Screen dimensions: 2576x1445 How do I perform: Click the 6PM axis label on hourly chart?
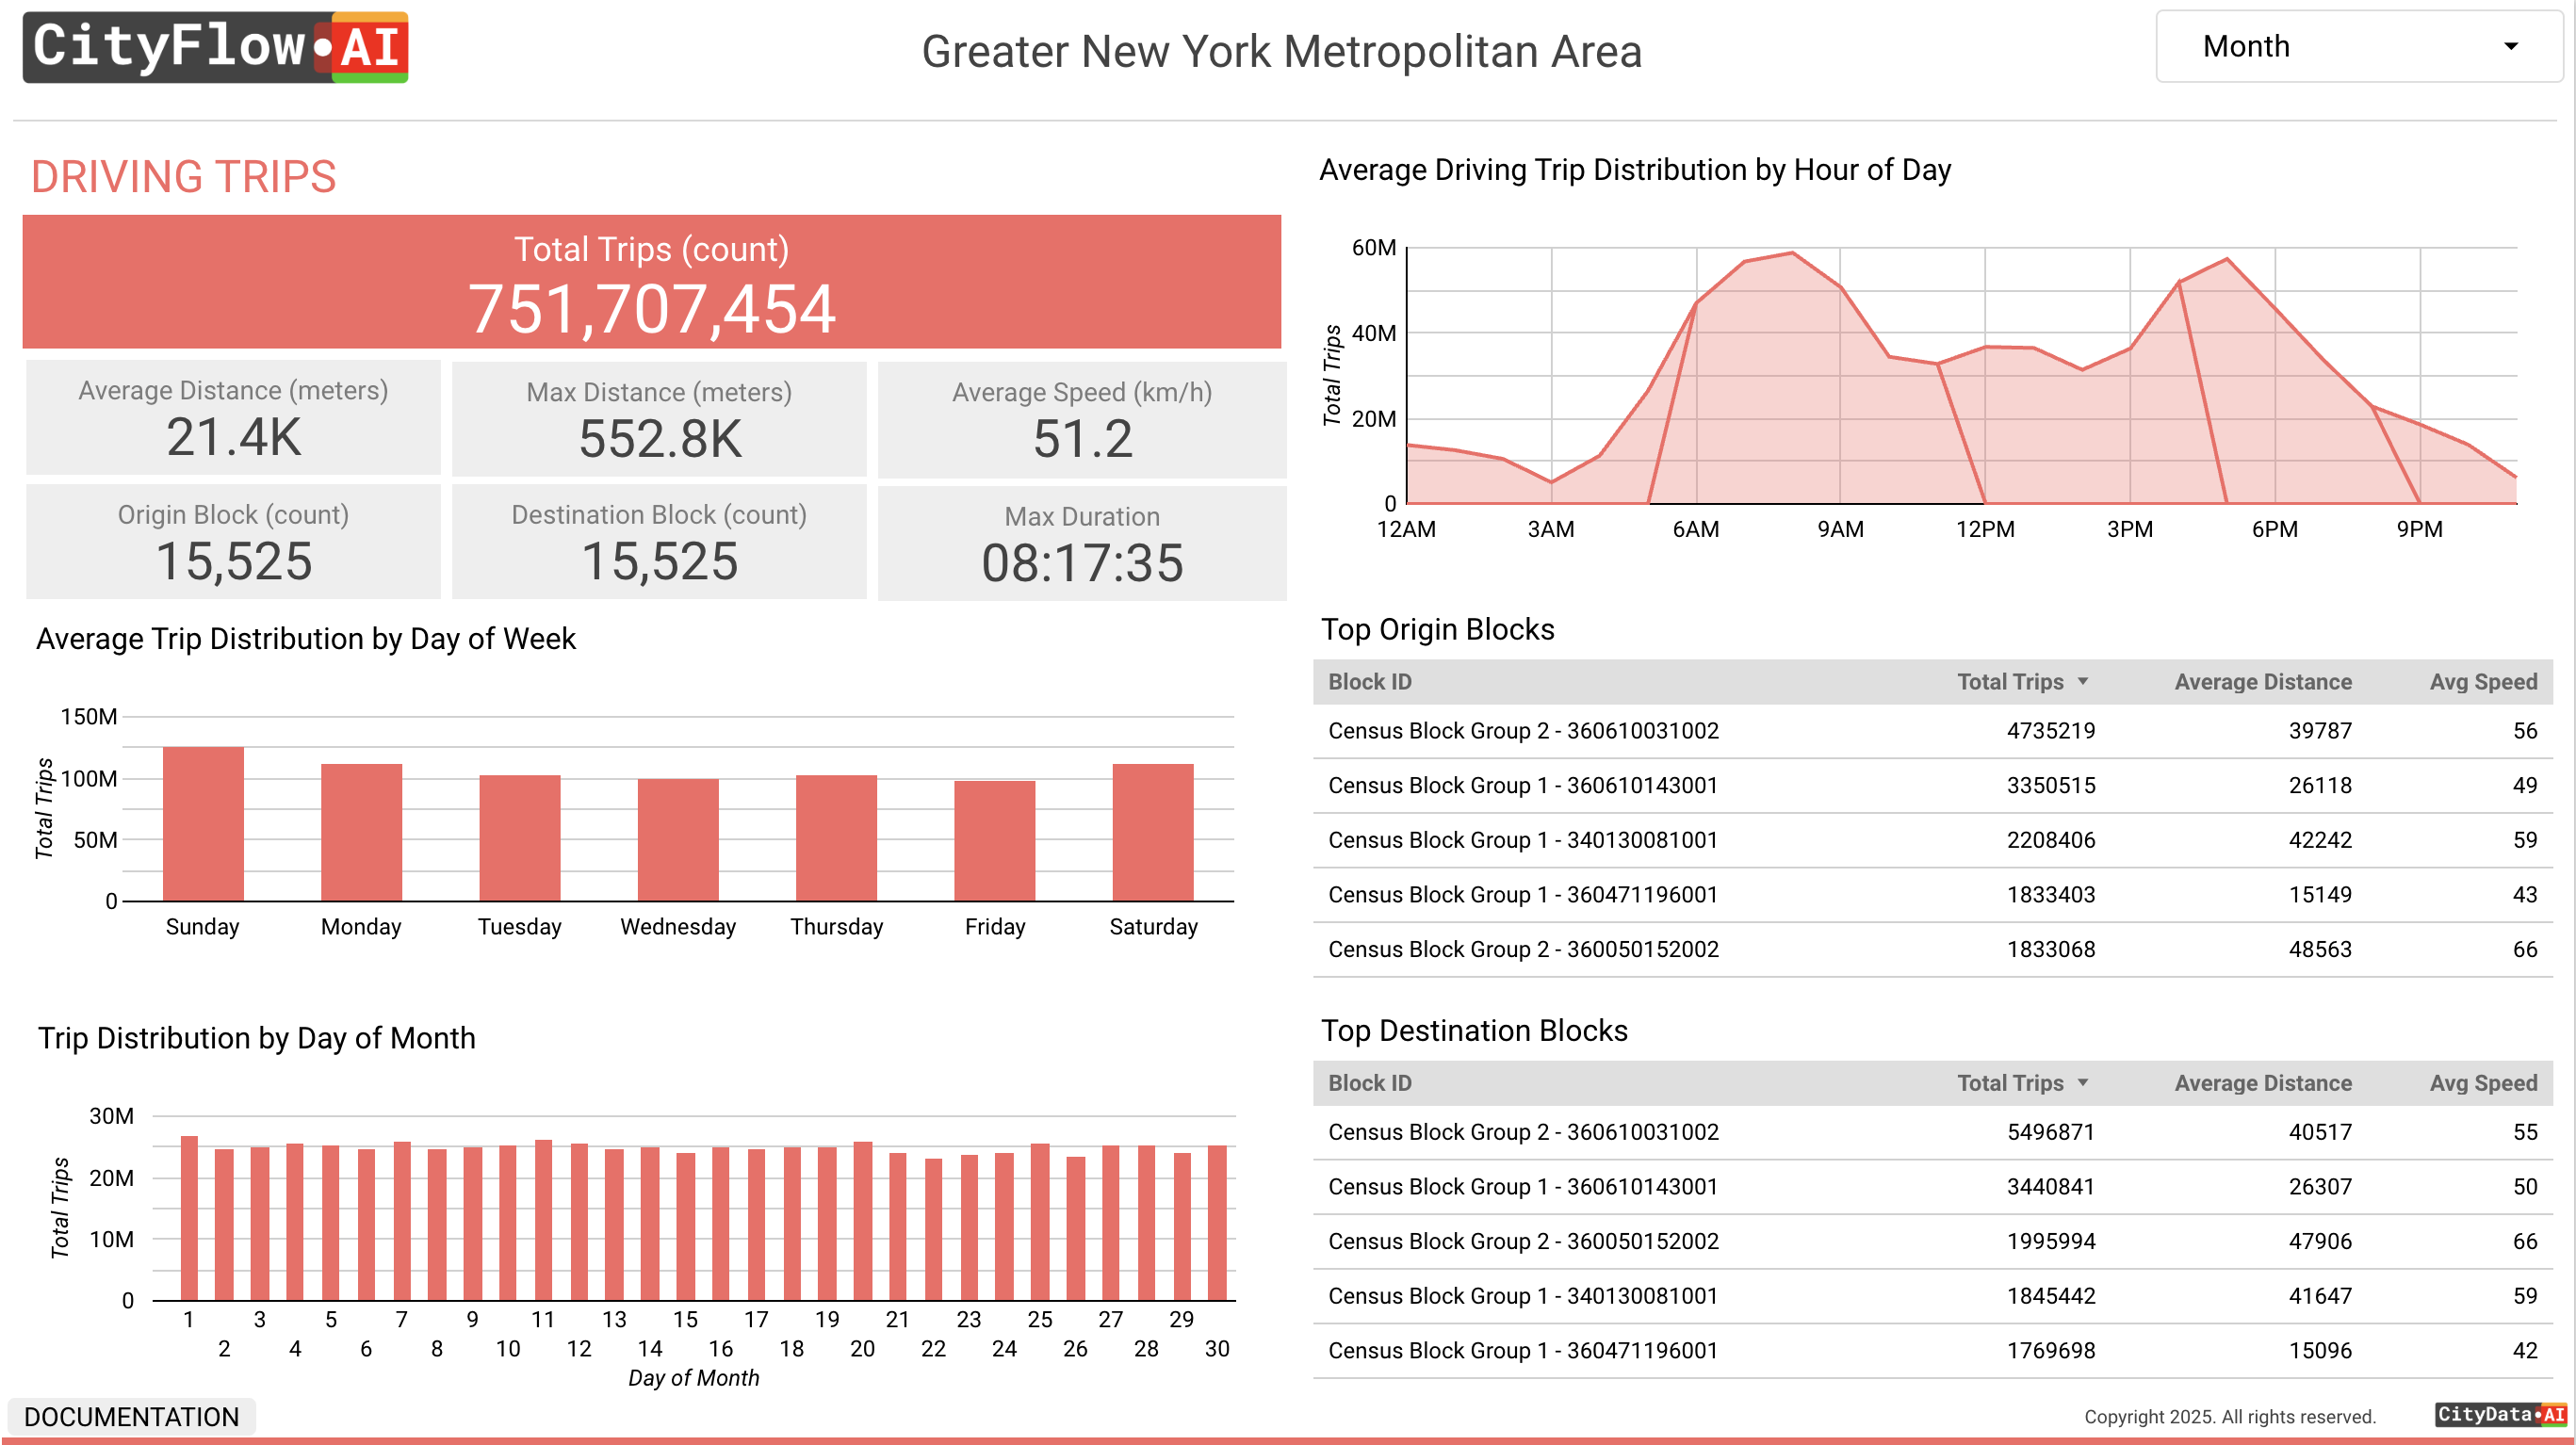coord(2274,530)
